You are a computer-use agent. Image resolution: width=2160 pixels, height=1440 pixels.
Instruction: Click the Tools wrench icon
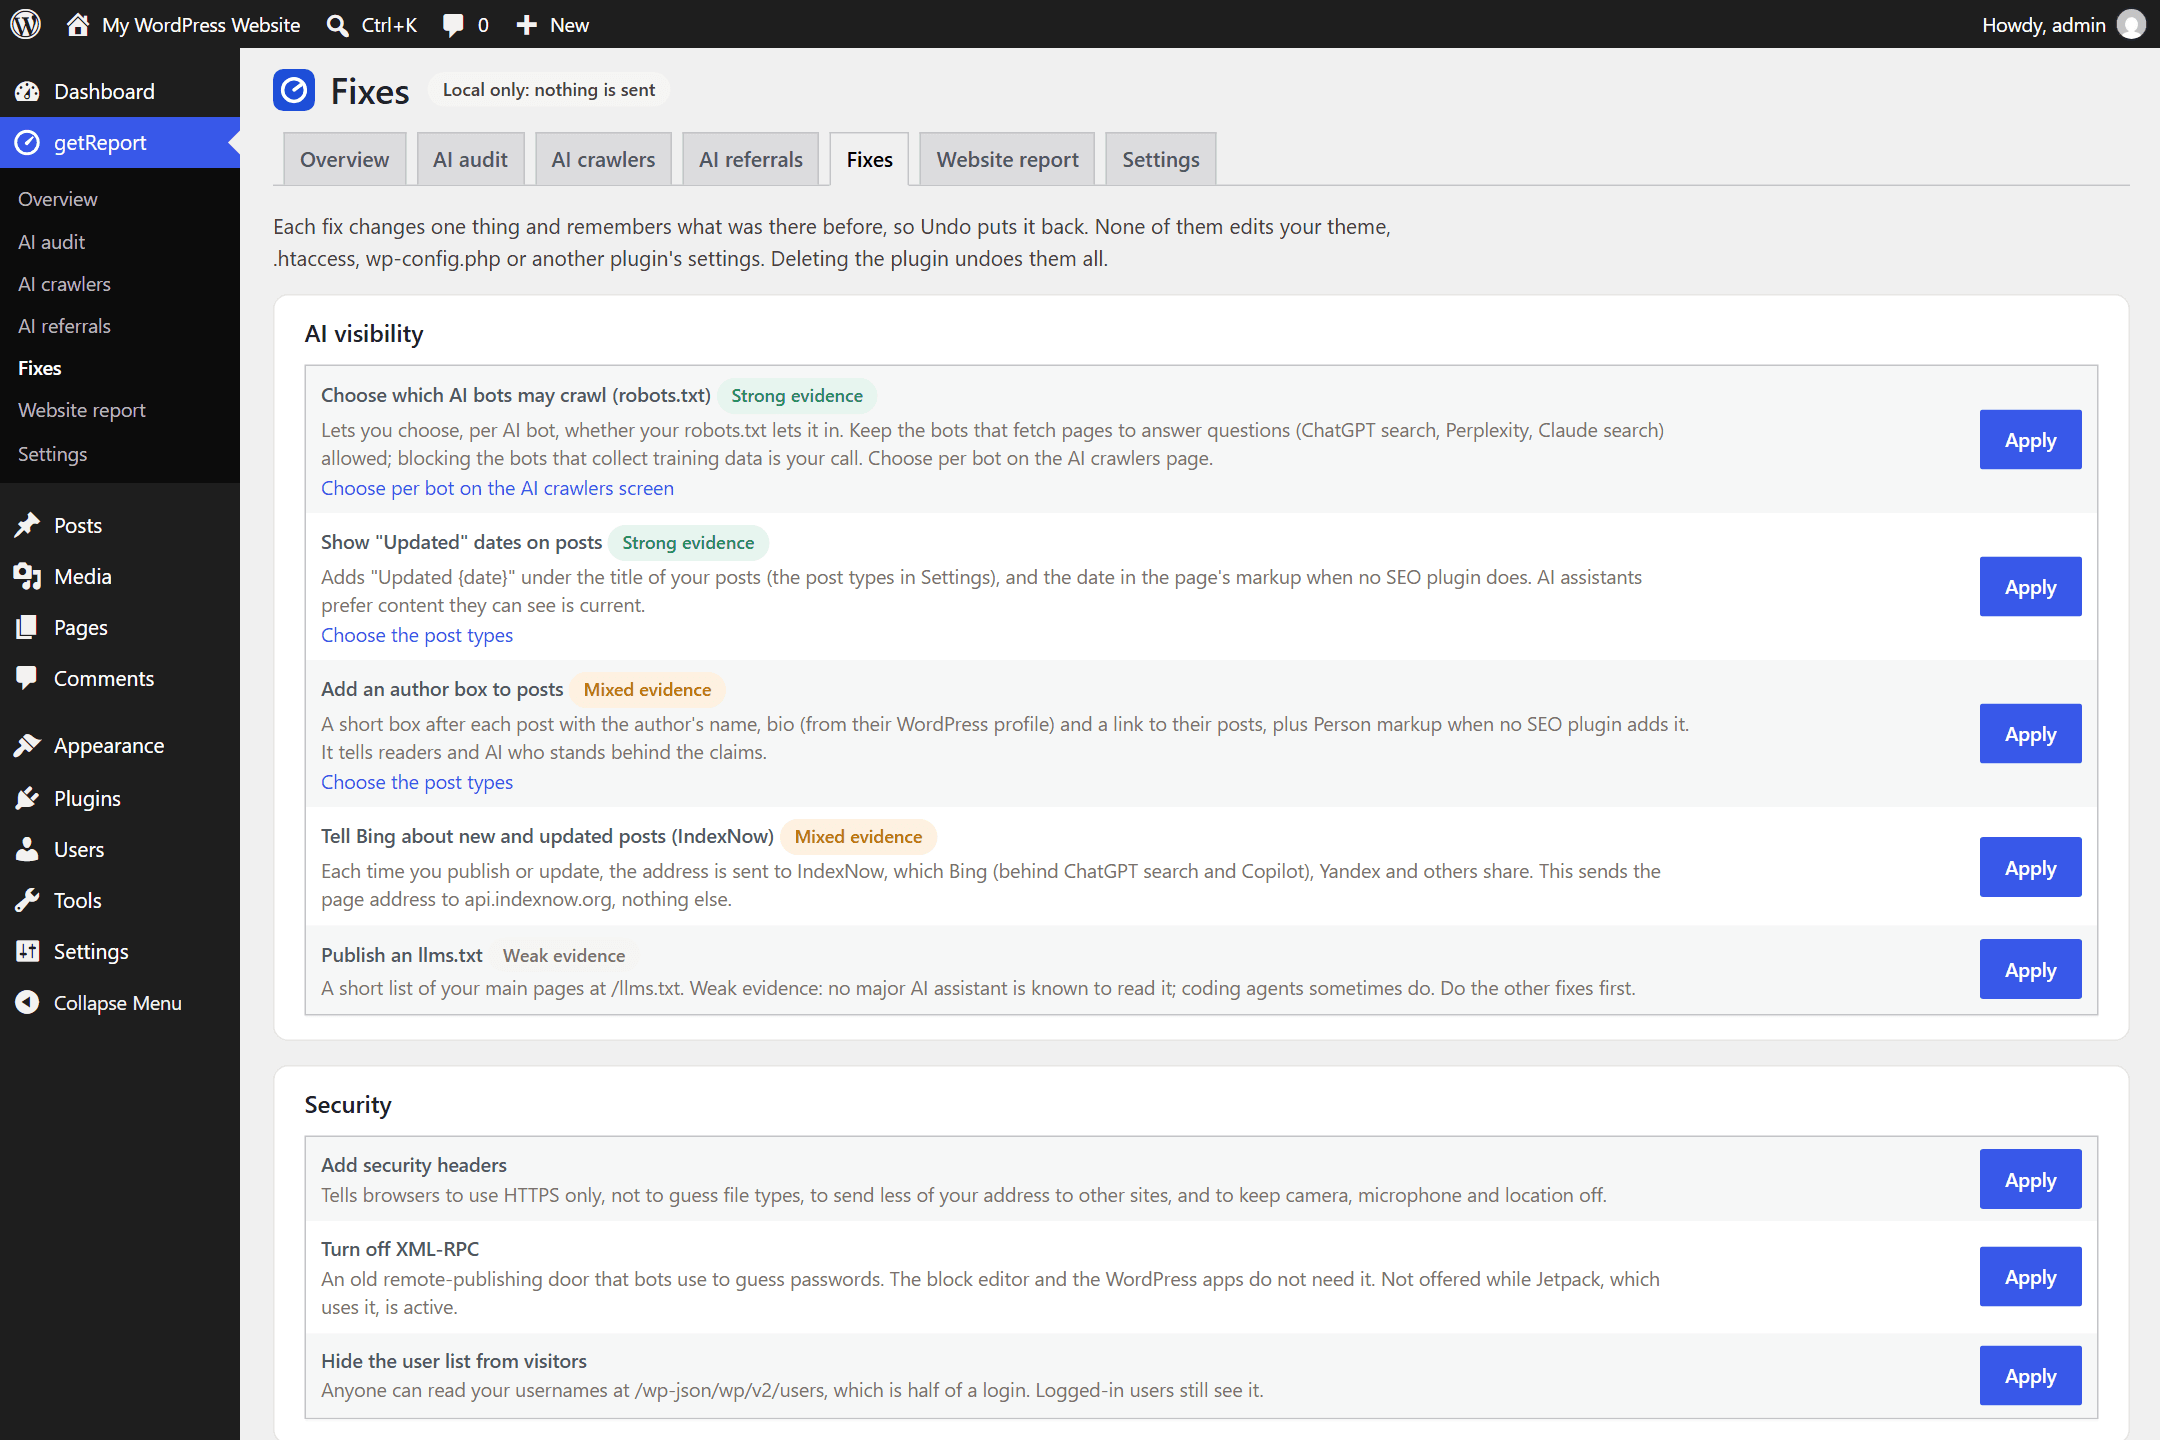click(x=27, y=900)
